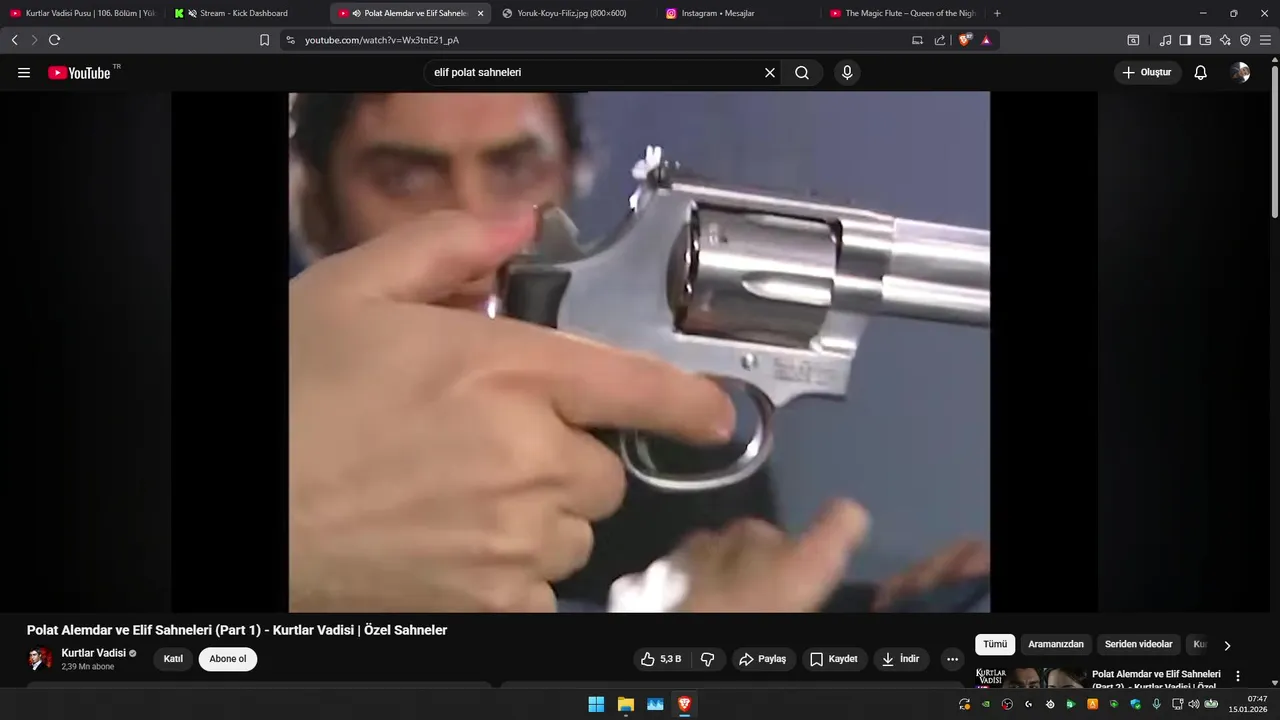The width and height of the screenshot is (1280, 720).
Task: Open Leo AI sparkle icon
Action: 1225,40
